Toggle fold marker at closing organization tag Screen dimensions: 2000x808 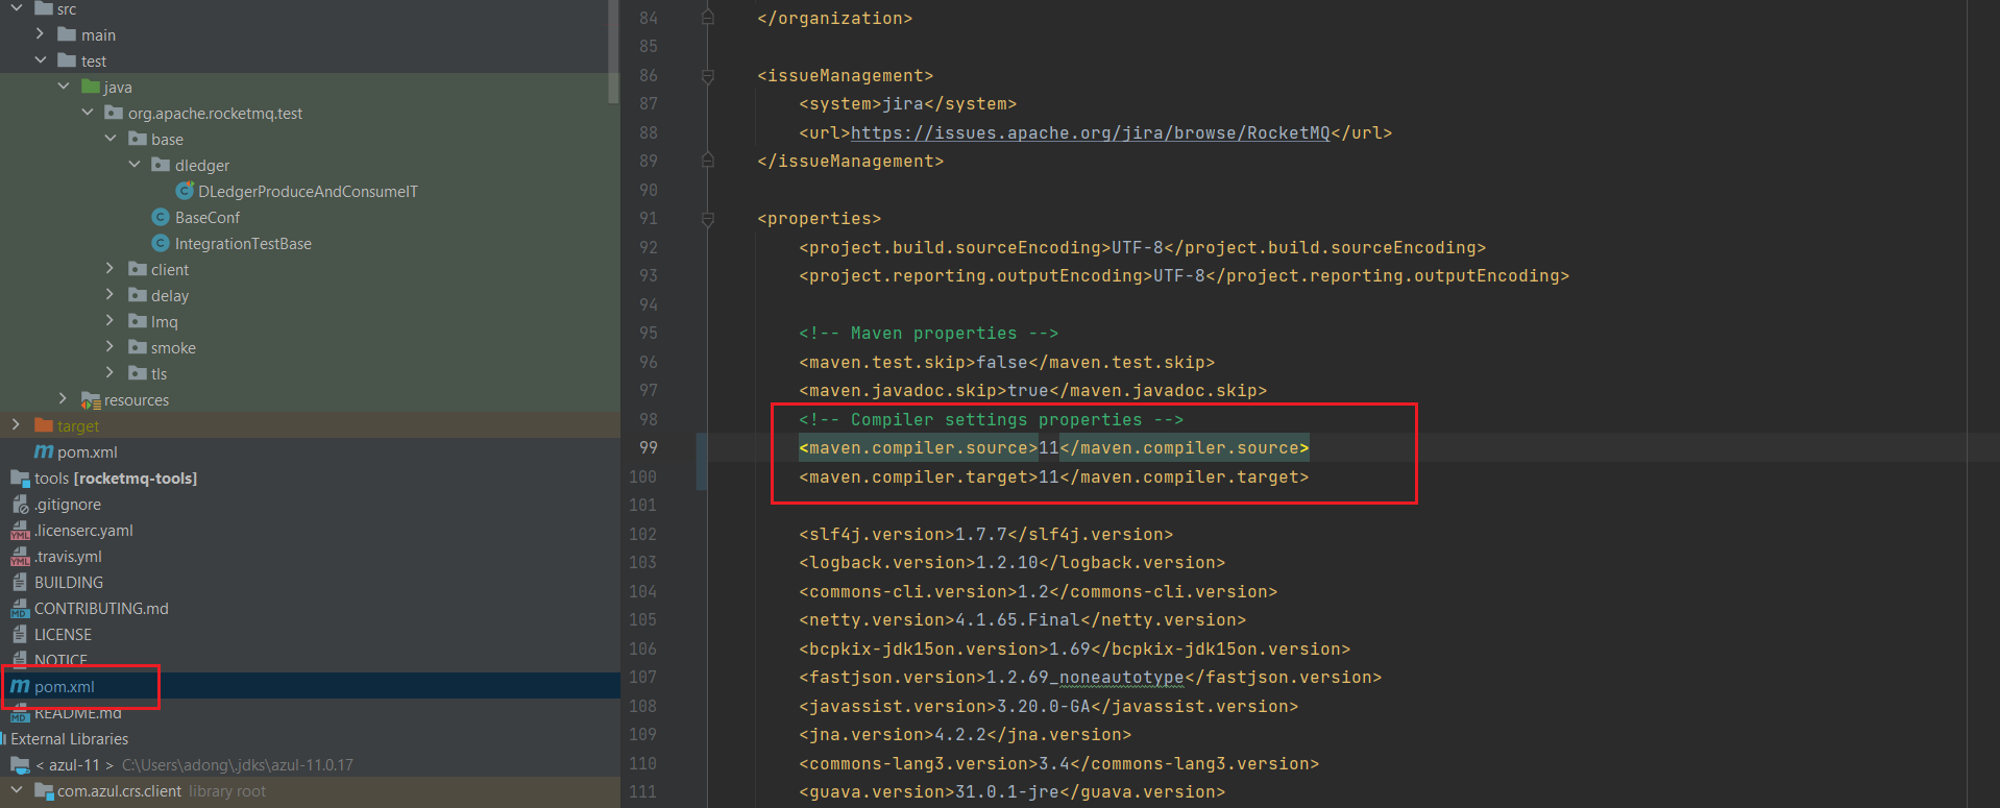point(707,18)
